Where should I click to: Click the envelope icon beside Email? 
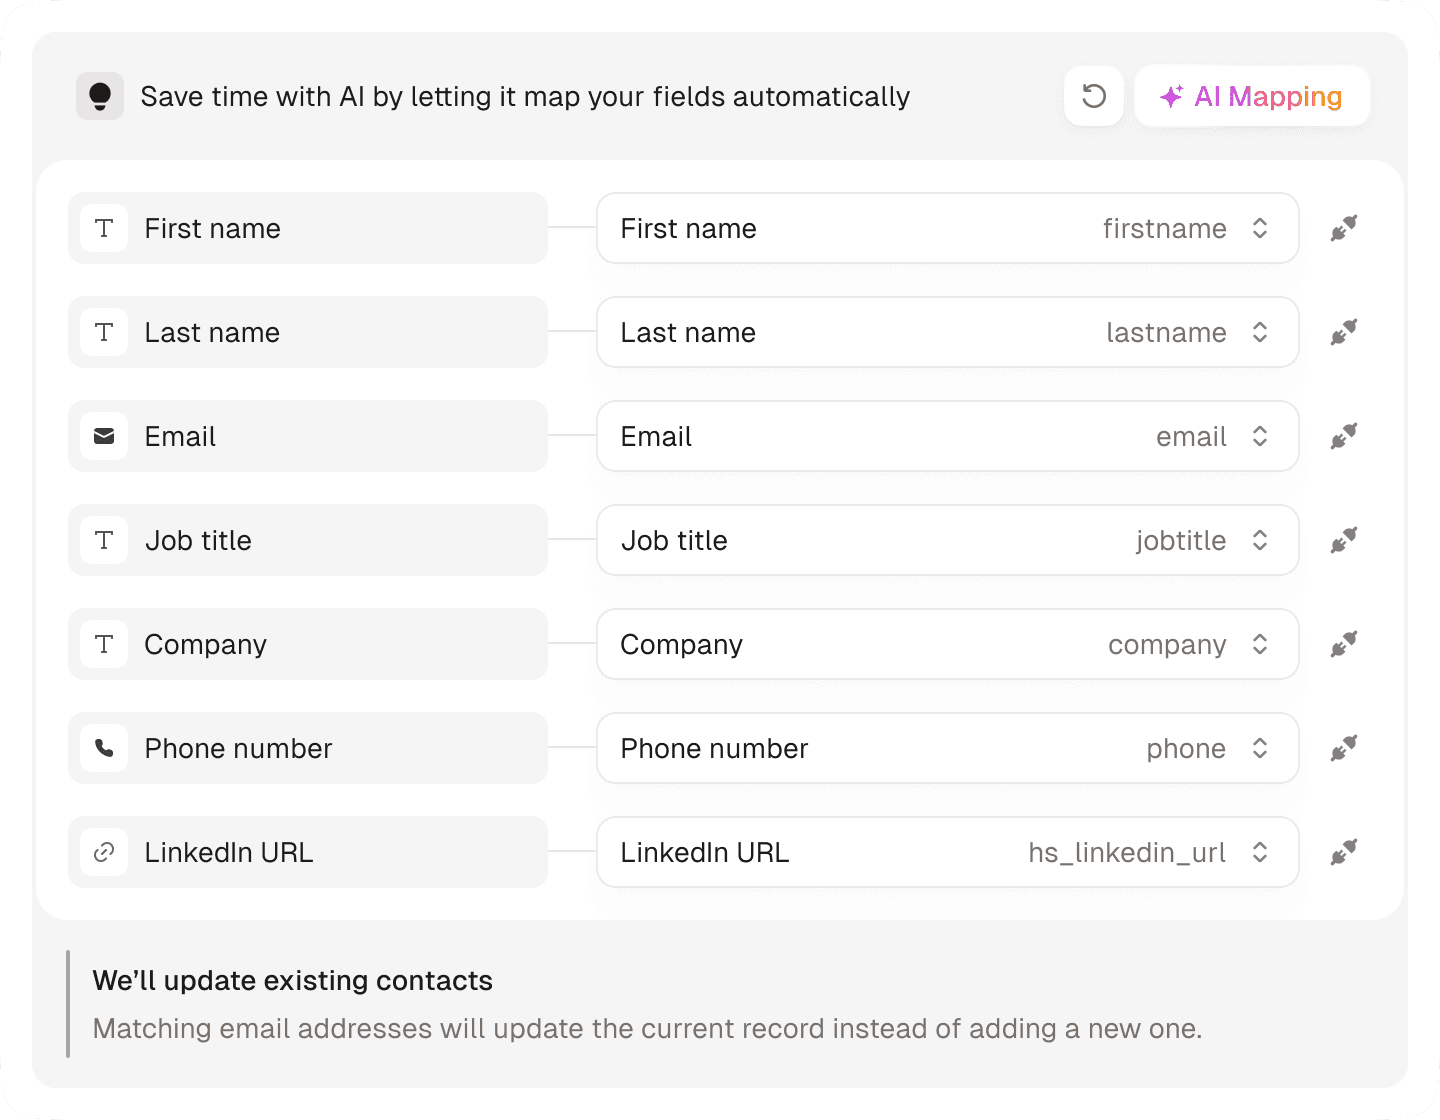104,436
